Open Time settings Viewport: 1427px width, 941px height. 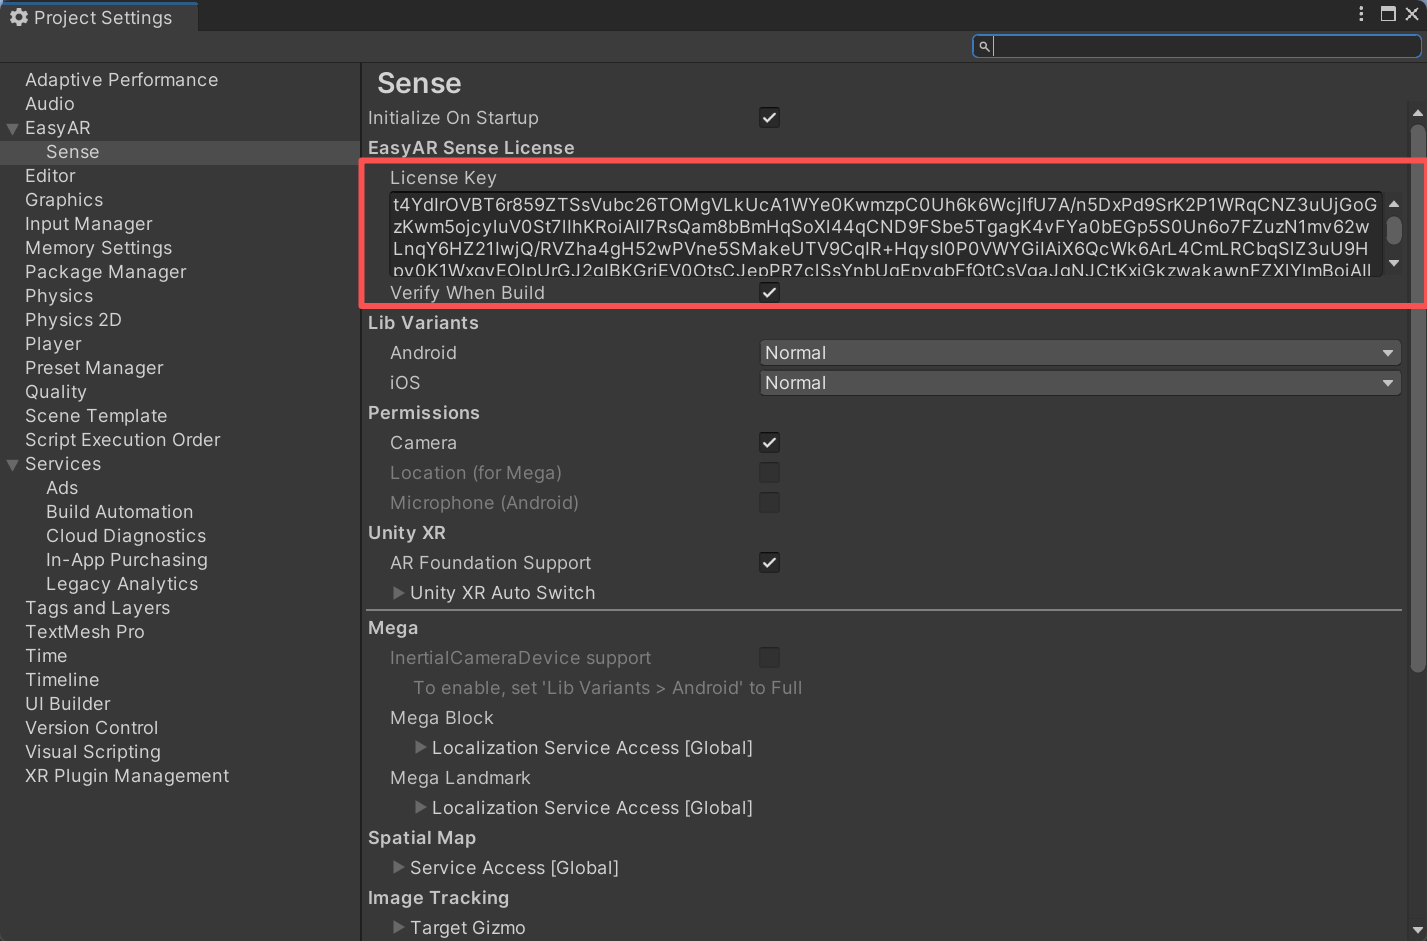(x=46, y=656)
